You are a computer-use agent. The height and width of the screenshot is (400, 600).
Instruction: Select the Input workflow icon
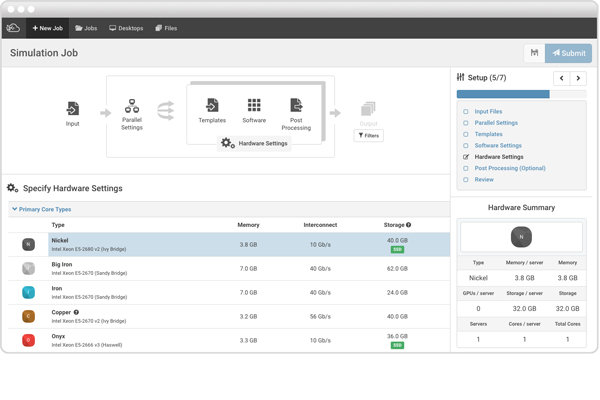click(x=72, y=108)
